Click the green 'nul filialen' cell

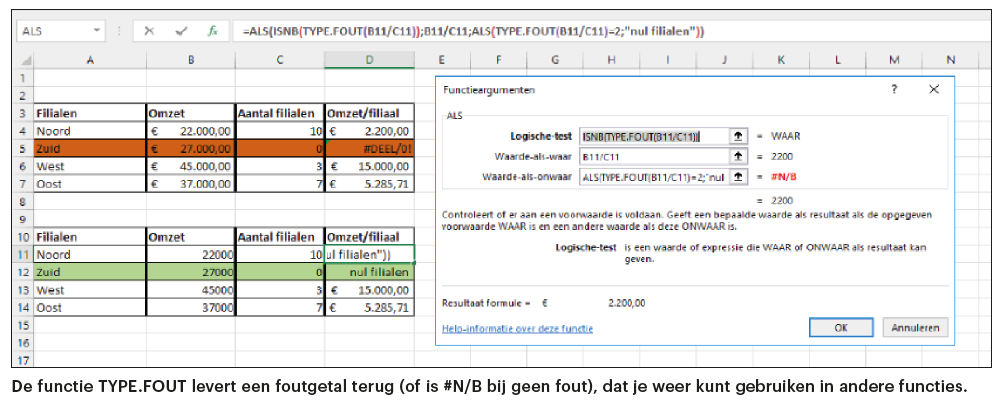(x=368, y=272)
